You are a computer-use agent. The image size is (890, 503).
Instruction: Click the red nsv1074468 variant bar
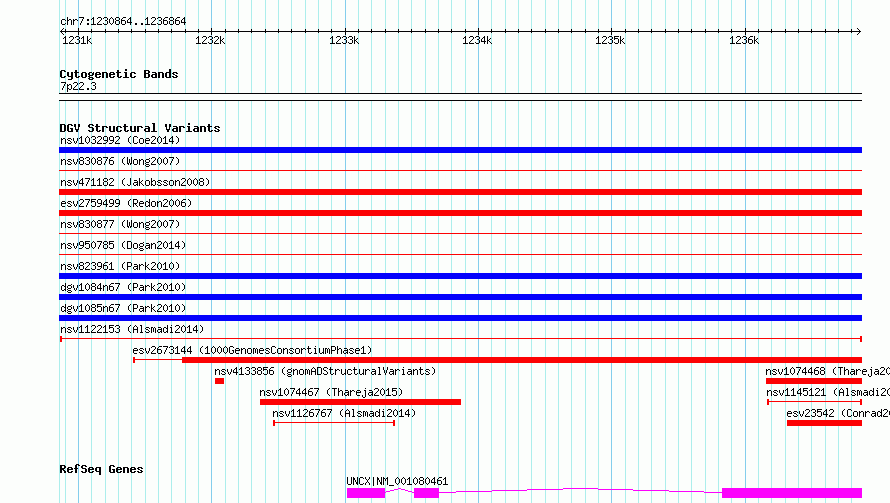click(x=813, y=381)
